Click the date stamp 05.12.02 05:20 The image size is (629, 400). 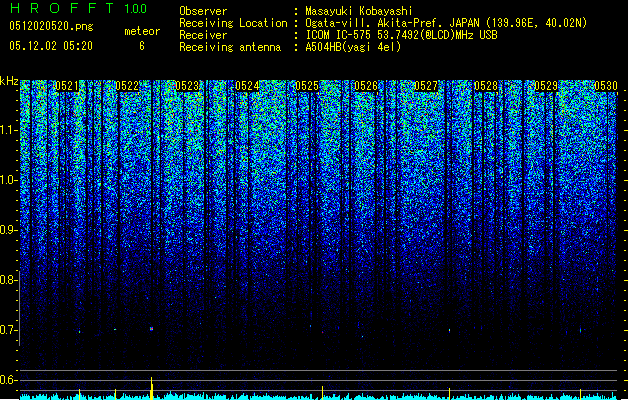pyautogui.click(x=51, y=46)
